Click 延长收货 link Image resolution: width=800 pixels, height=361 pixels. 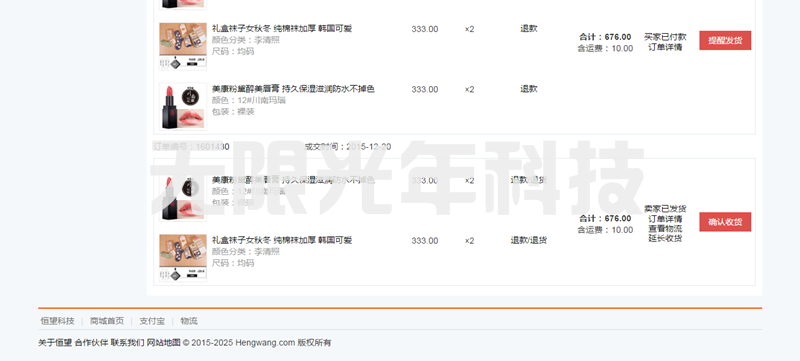pos(665,238)
